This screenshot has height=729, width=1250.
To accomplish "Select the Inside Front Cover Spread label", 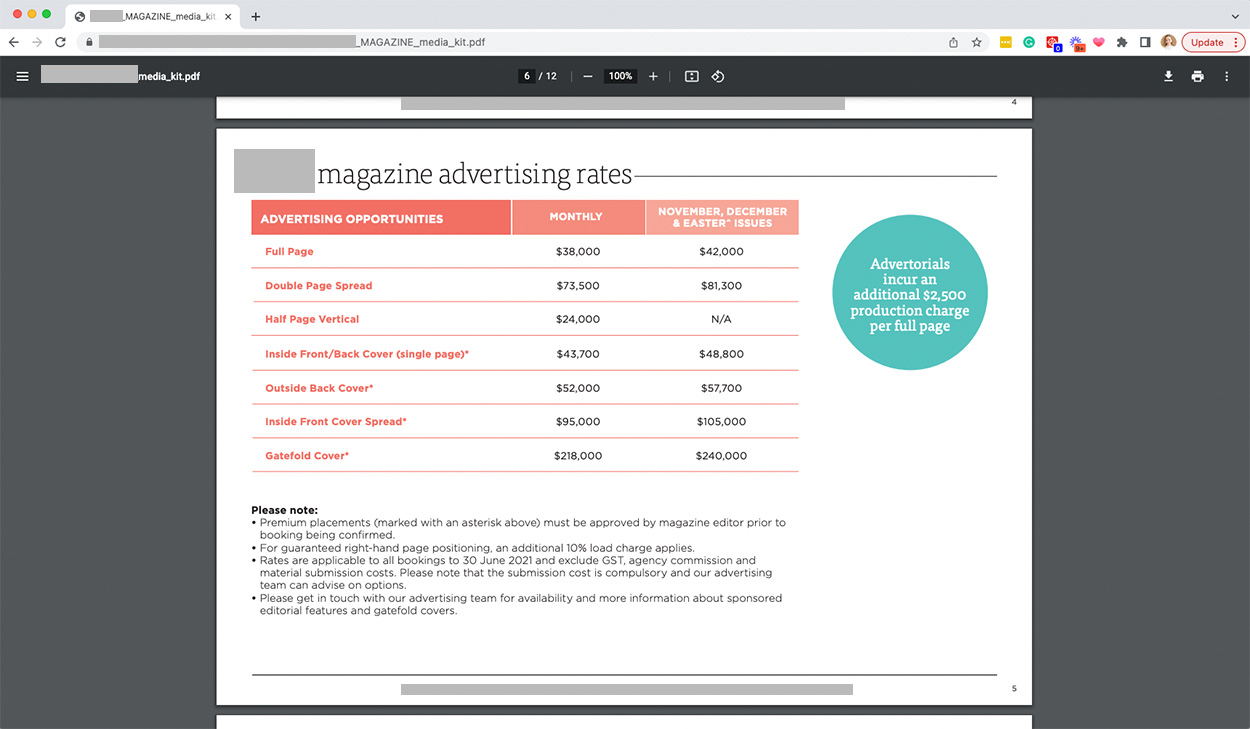I will 336,422.
